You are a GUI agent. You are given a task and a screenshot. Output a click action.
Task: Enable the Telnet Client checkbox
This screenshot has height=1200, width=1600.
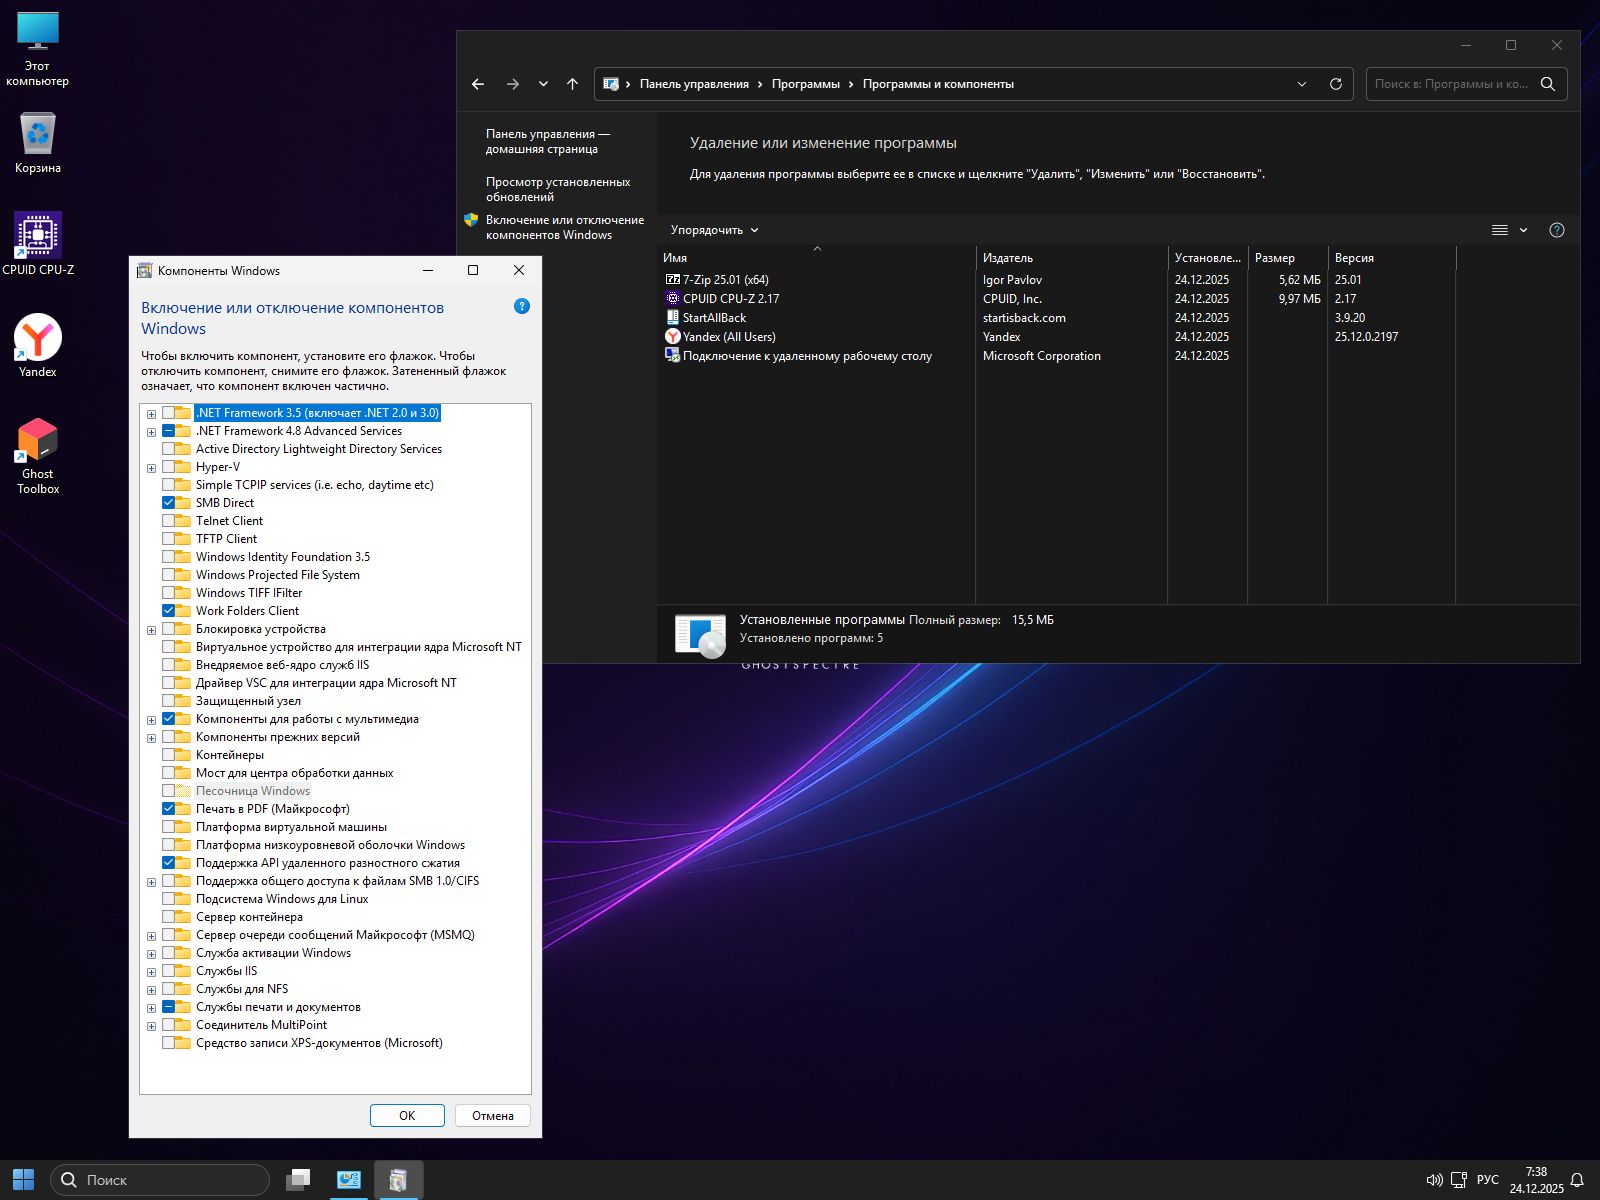click(x=169, y=521)
